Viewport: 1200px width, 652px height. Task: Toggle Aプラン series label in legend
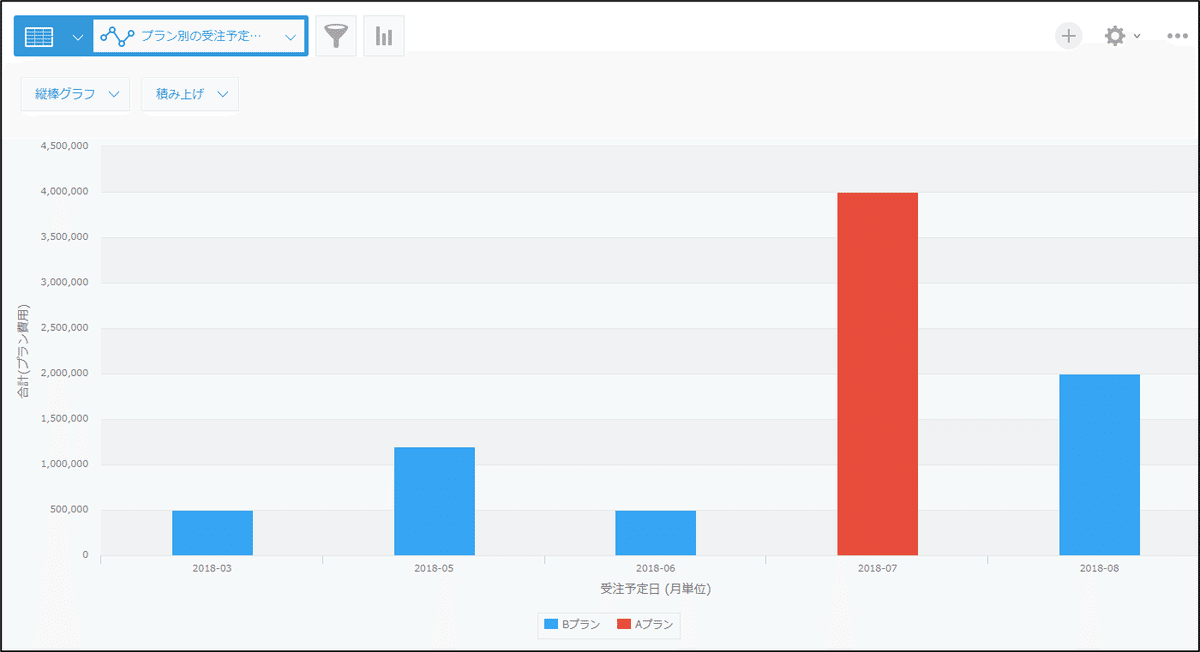click(653, 625)
